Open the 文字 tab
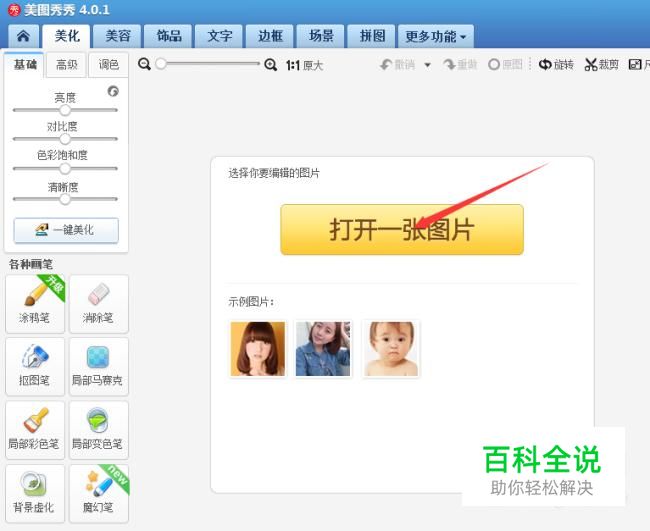Image resolution: width=650 pixels, height=531 pixels. coord(219,36)
